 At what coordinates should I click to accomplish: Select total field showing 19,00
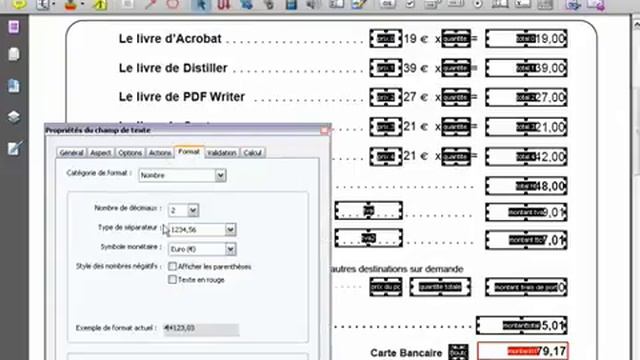[526, 39]
